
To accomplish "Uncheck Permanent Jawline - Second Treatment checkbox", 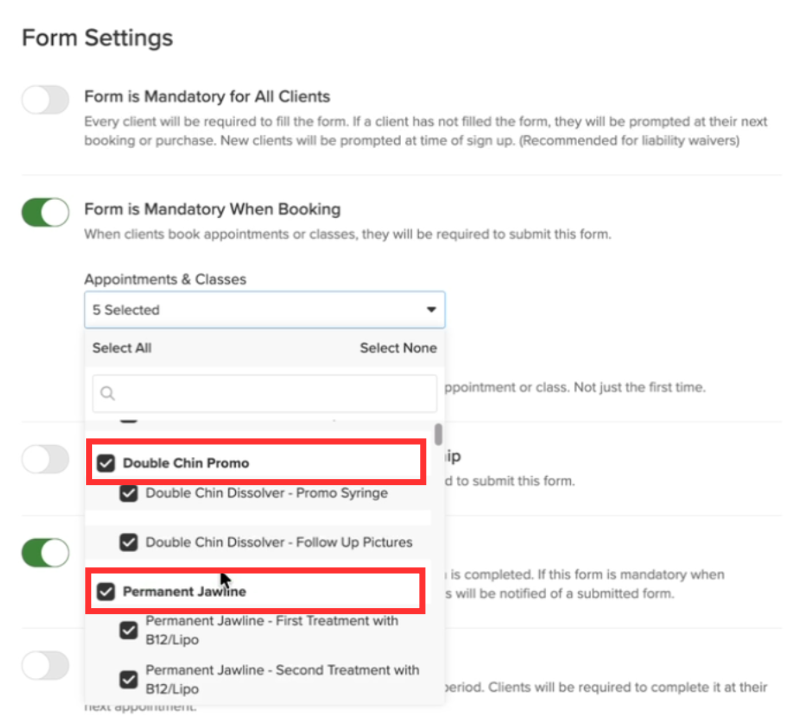I will [129, 680].
